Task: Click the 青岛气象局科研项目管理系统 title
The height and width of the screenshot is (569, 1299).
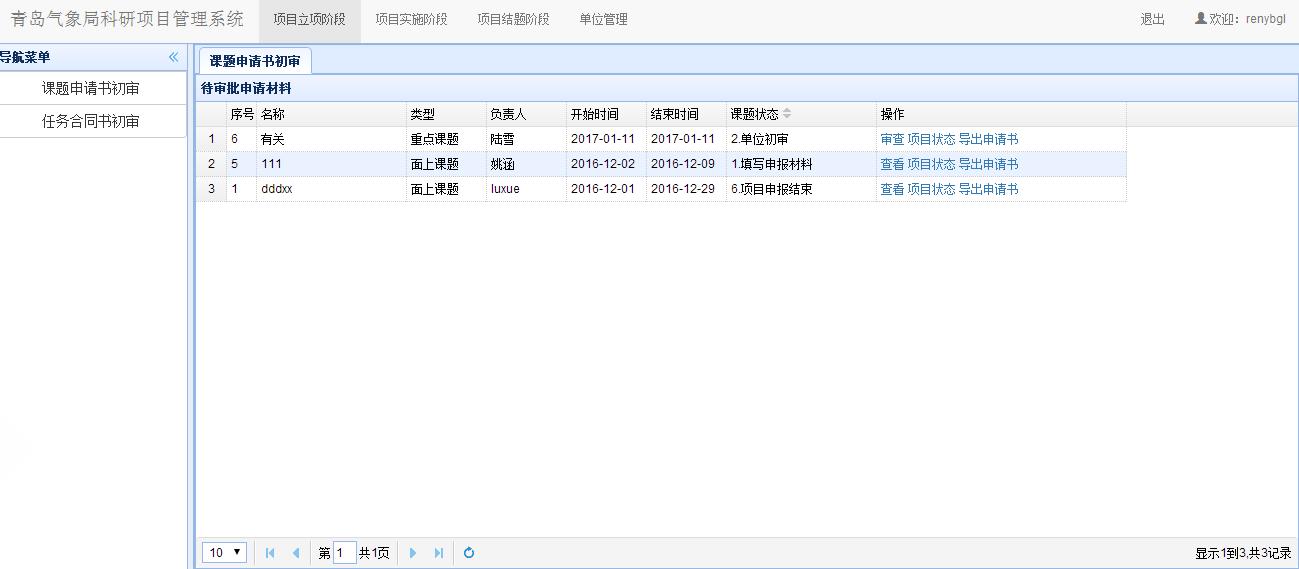Action: click(x=127, y=19)
